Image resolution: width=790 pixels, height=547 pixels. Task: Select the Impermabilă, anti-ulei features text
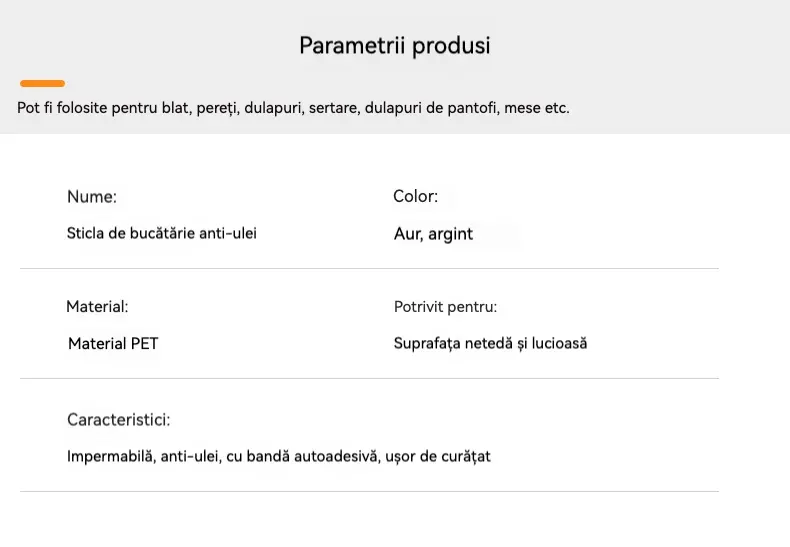click(x=279, y=457)
